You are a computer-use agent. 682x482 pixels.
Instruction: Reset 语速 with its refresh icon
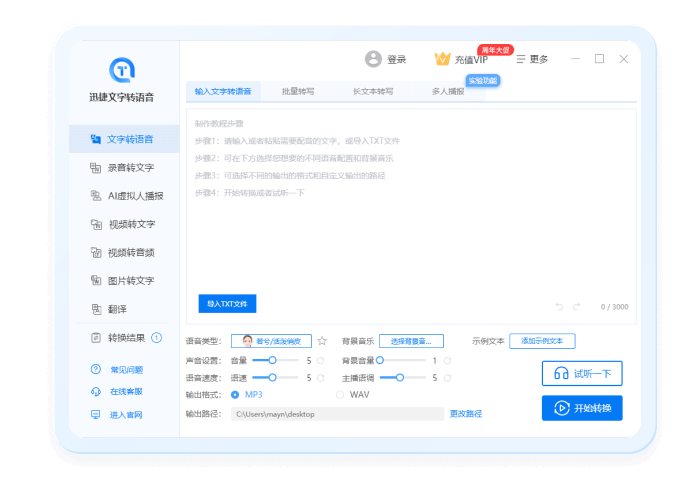(321, 378)
